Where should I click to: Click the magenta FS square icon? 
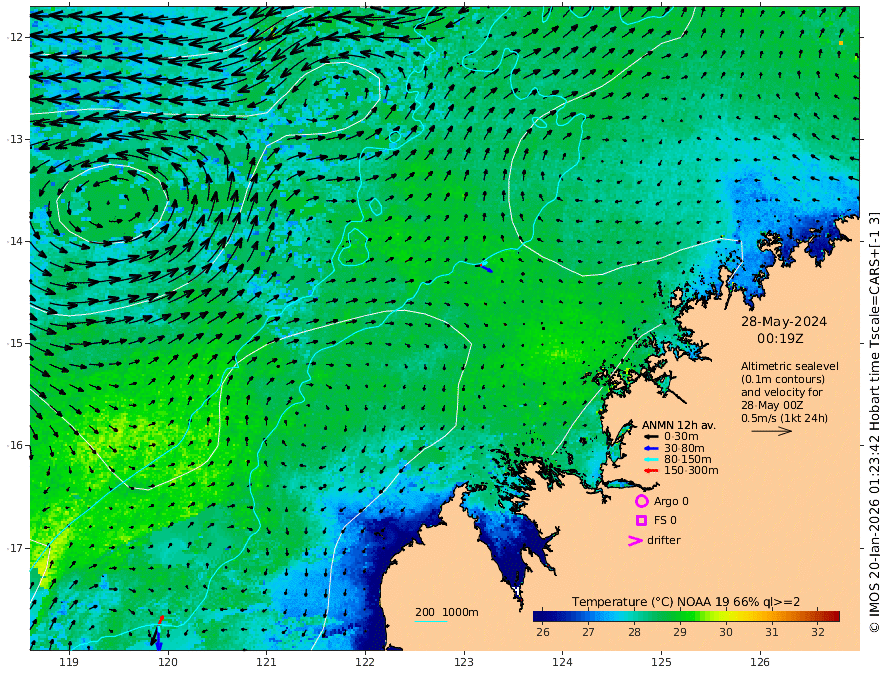tap(641, 521)
